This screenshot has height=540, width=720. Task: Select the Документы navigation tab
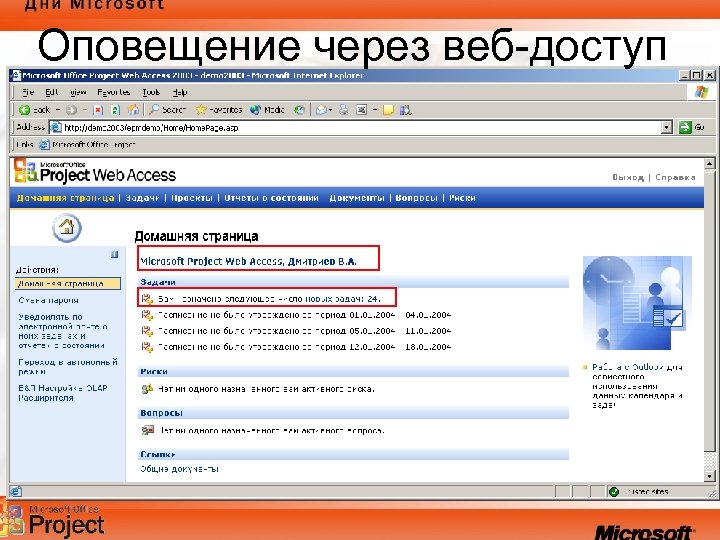pyautogui.click(x=357, y=198)
